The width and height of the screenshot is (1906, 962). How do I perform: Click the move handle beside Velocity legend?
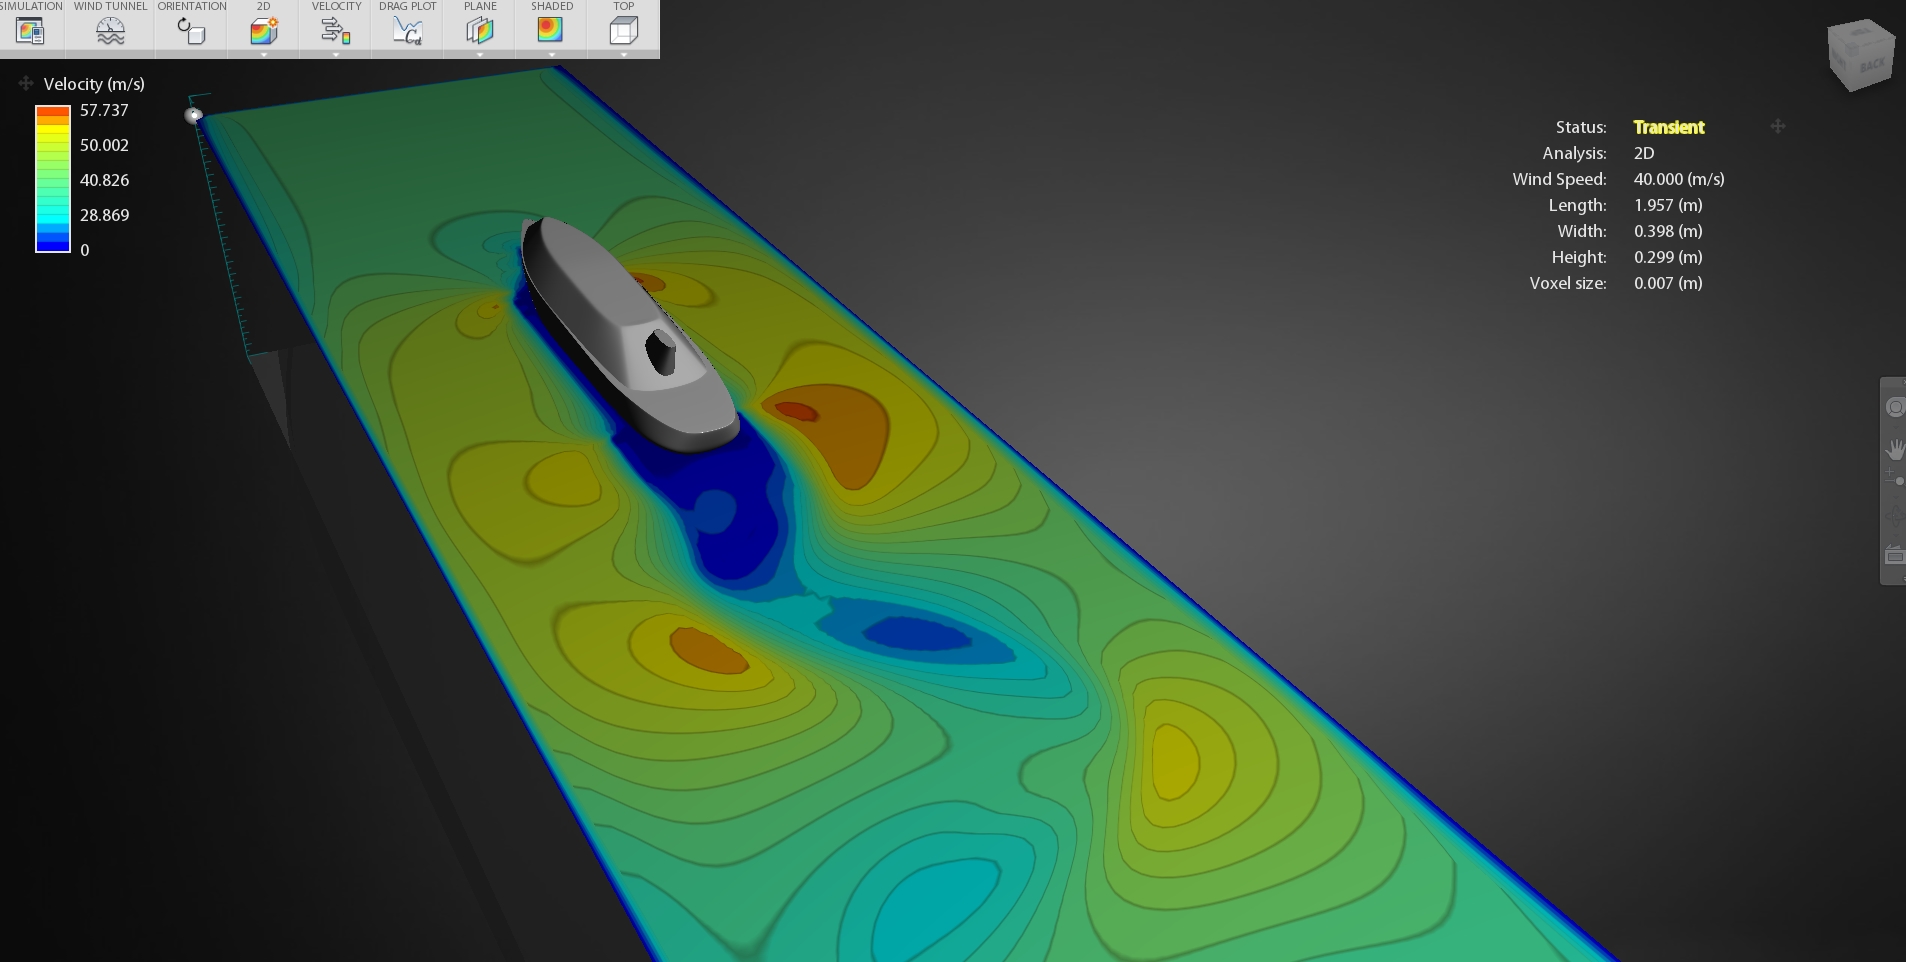point(26,83)
